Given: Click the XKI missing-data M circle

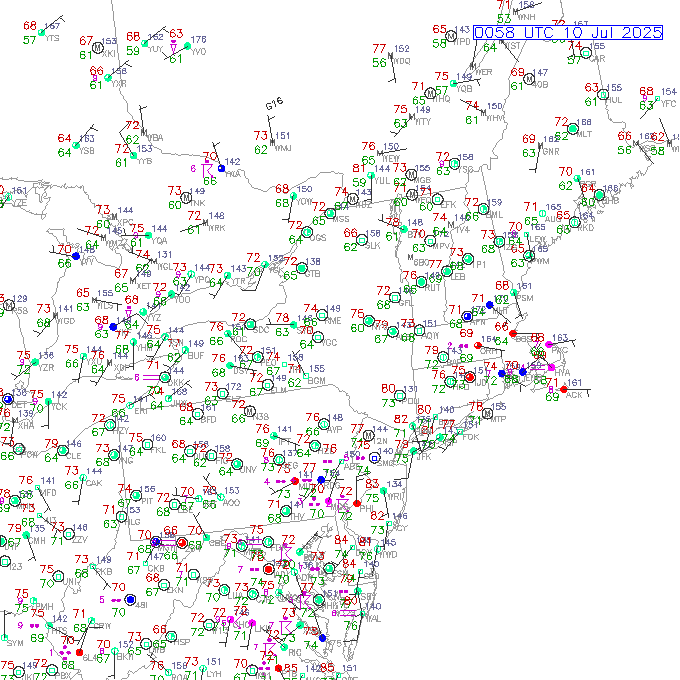Looking at the screenshot, I should coord(98,48).
